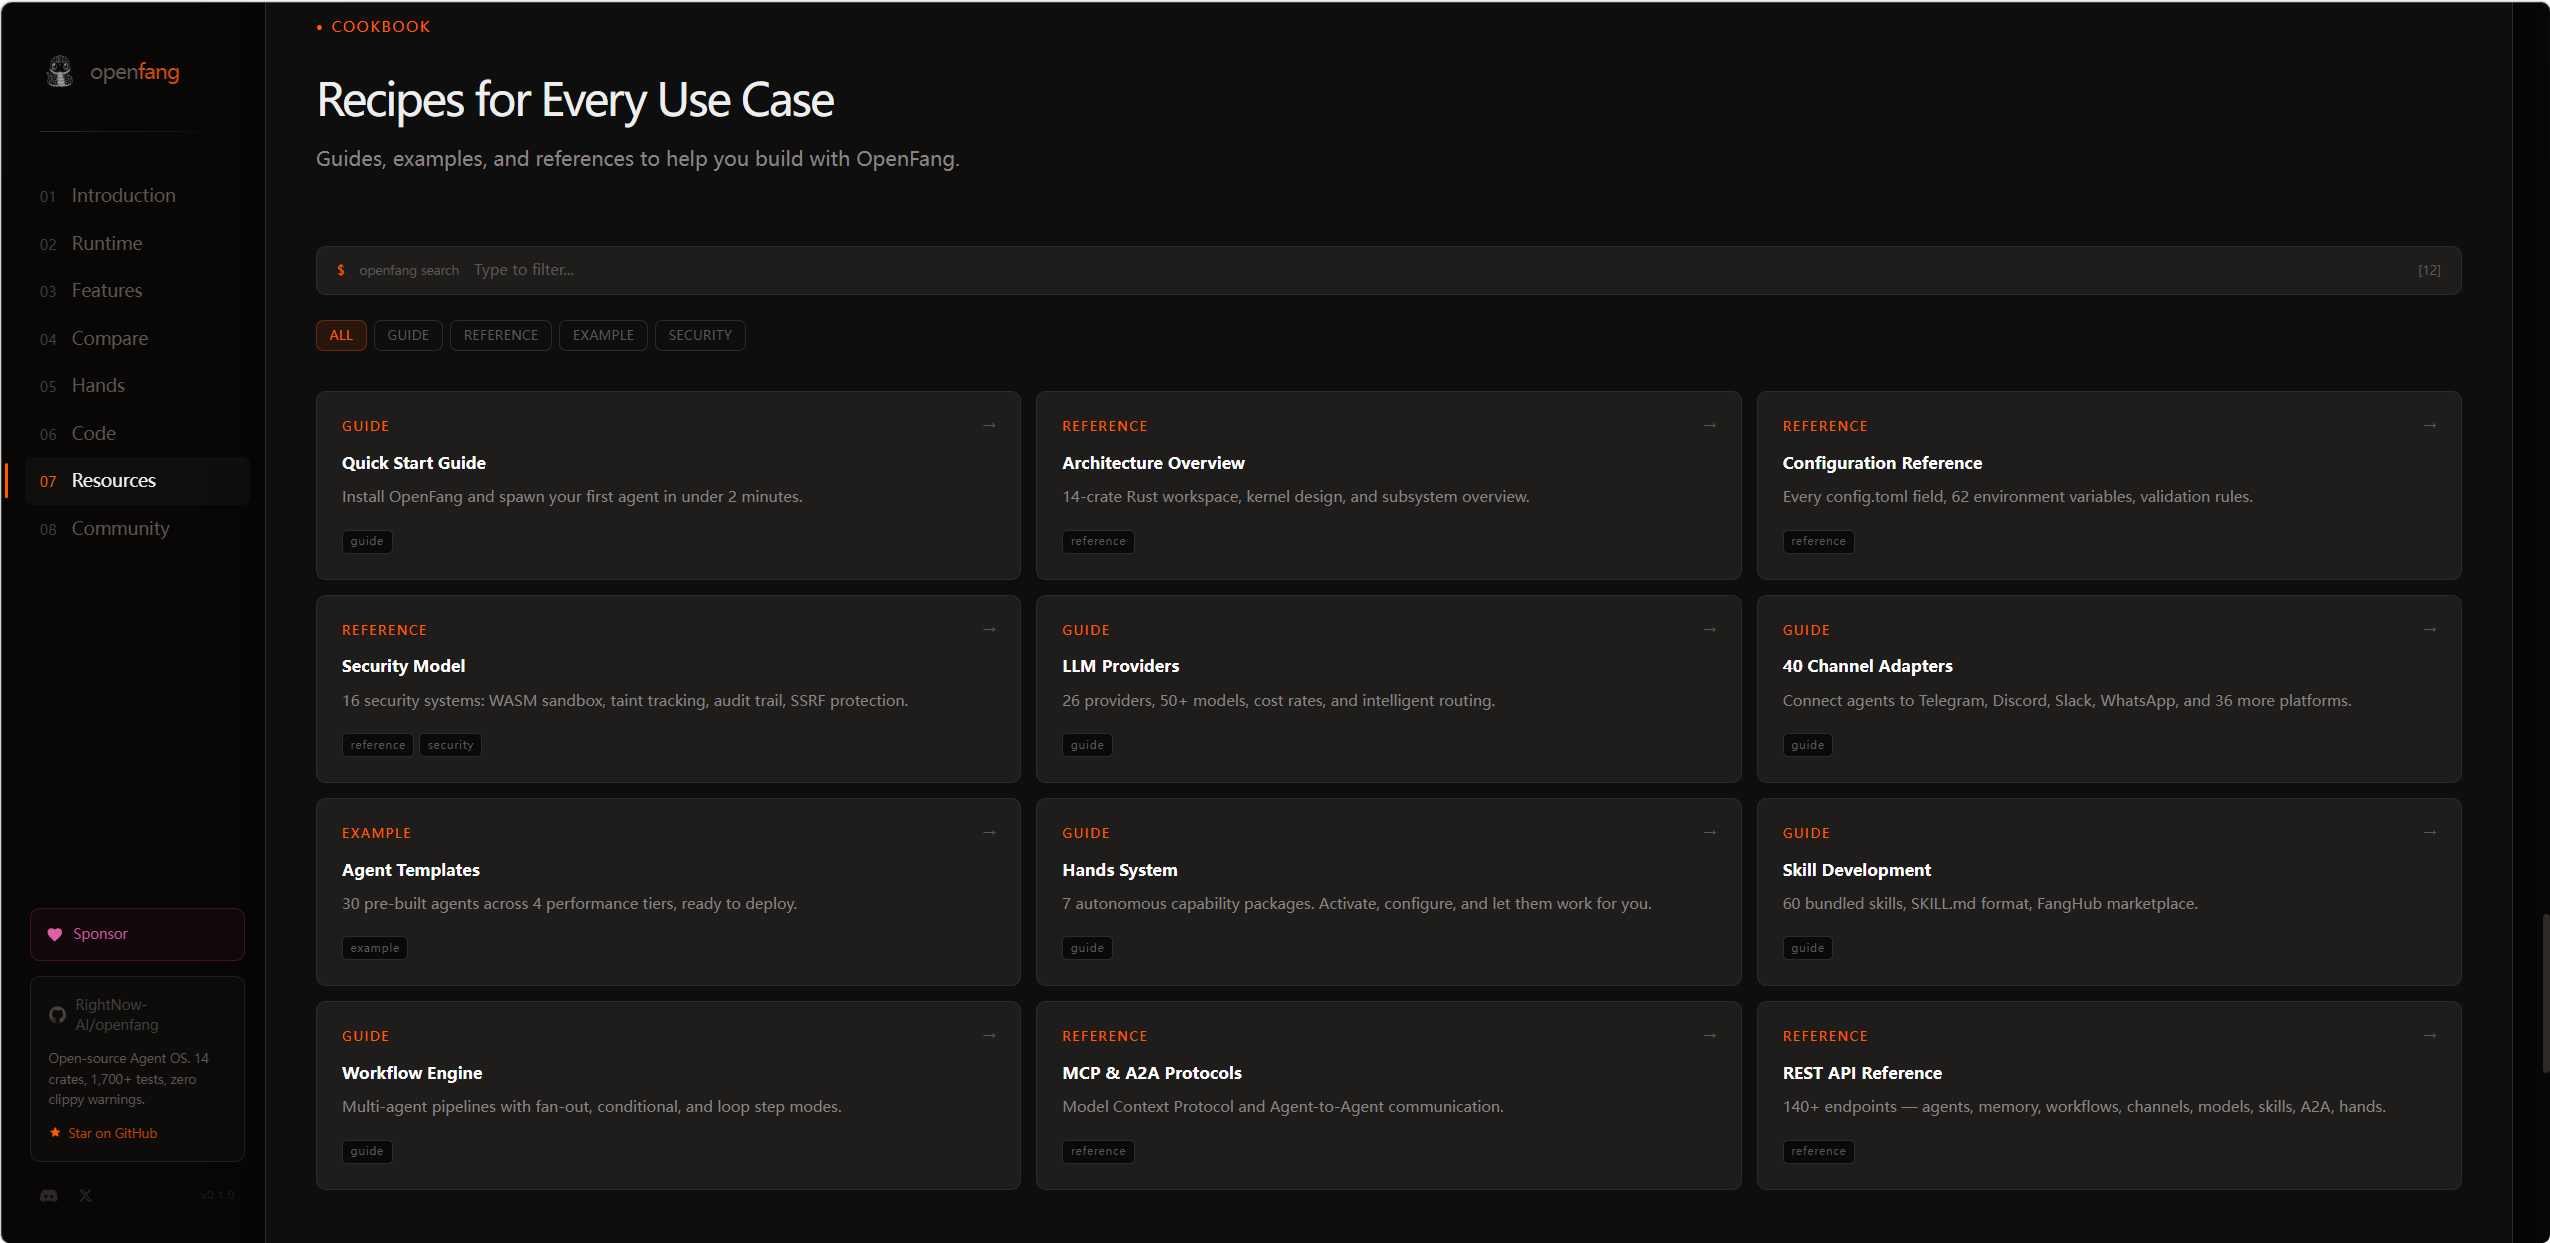Focus the openfang search filter field
The image size is (2550, 1243).
tap(1388, 270)
